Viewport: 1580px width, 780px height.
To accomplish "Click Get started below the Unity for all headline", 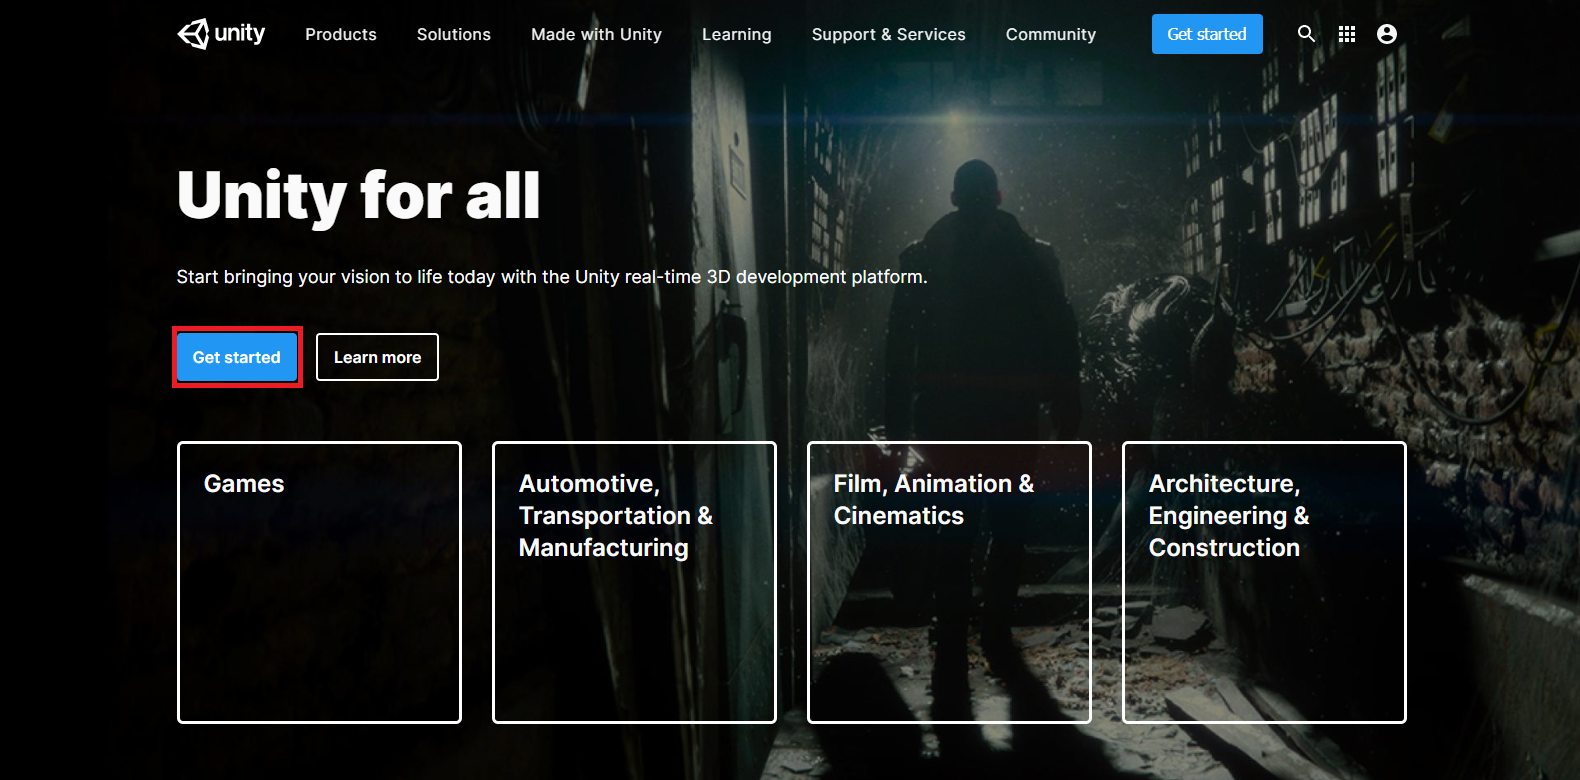I will [x=237, y=357].
